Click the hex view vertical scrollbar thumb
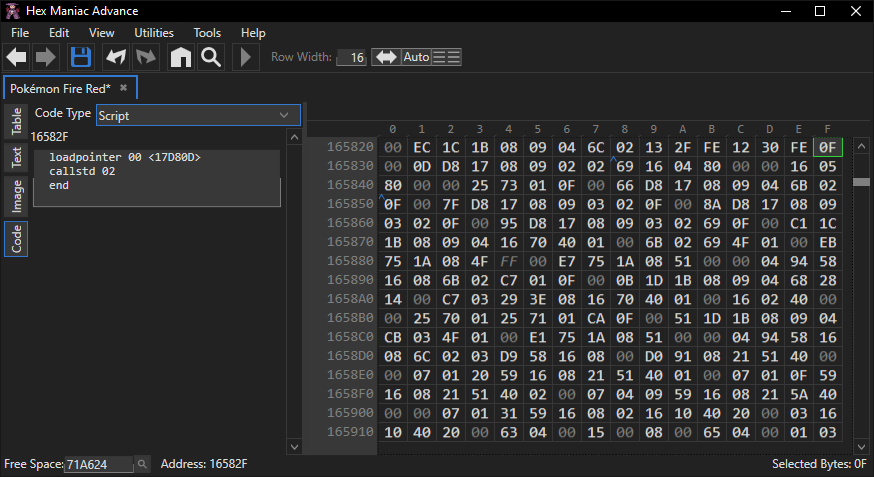Screen dimensions: 874x477 (860, 182)
